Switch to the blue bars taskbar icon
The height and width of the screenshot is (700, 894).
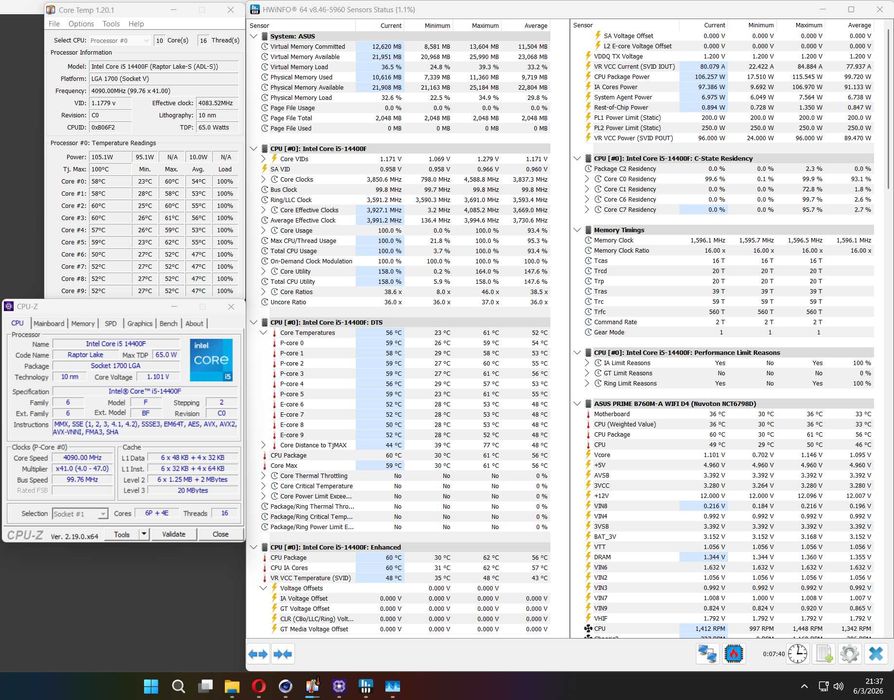[x=366, y=686]
